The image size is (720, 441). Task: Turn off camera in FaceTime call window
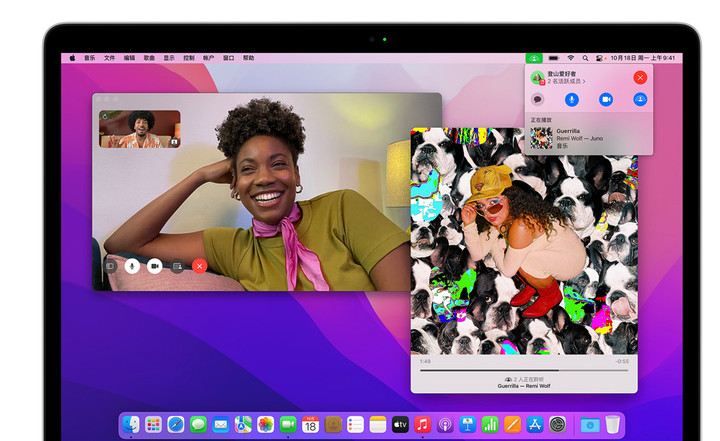tap(155, 266)
